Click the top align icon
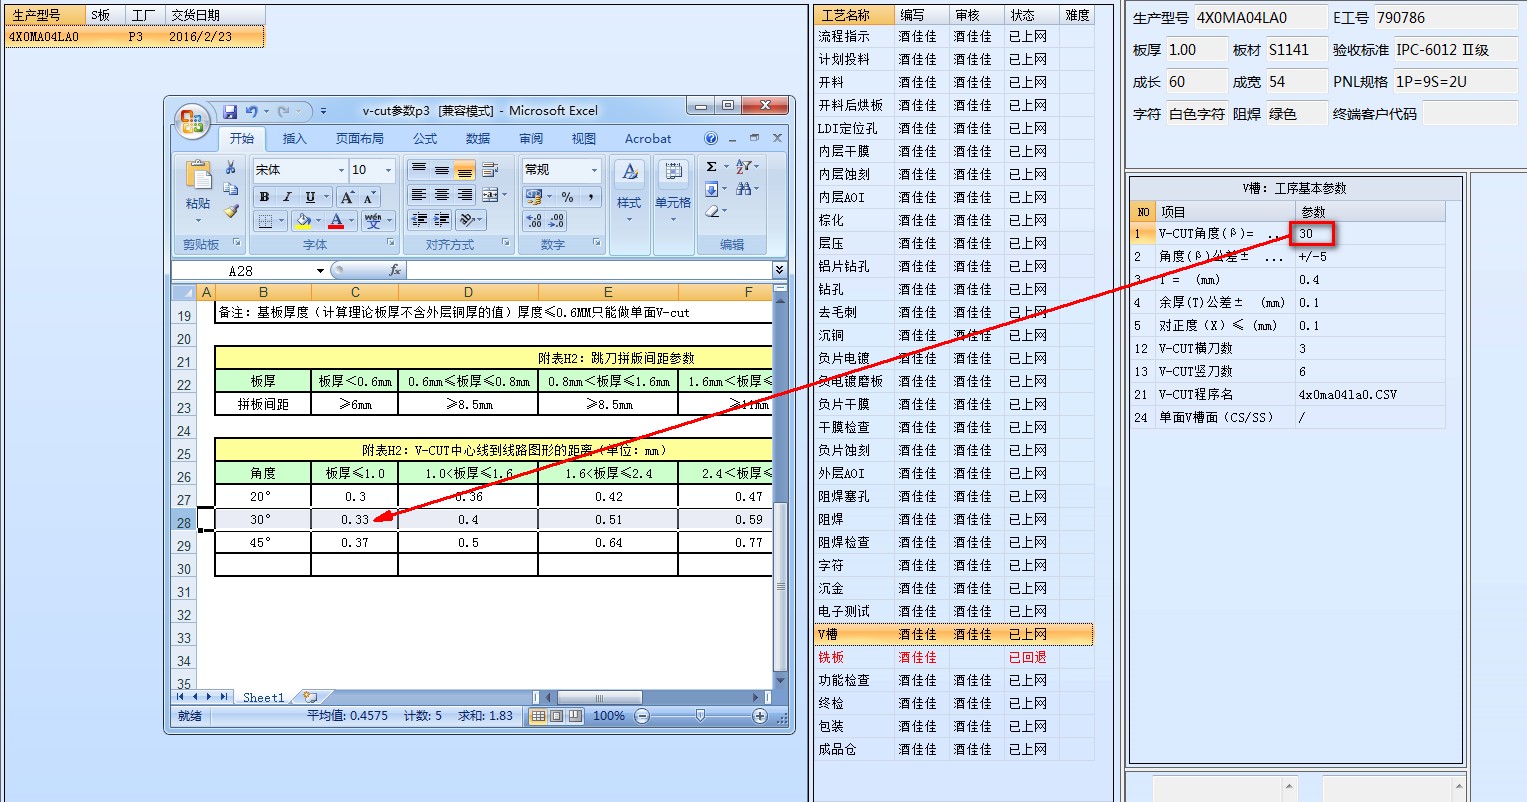The image size is (1527, 802). pos(419,169)
